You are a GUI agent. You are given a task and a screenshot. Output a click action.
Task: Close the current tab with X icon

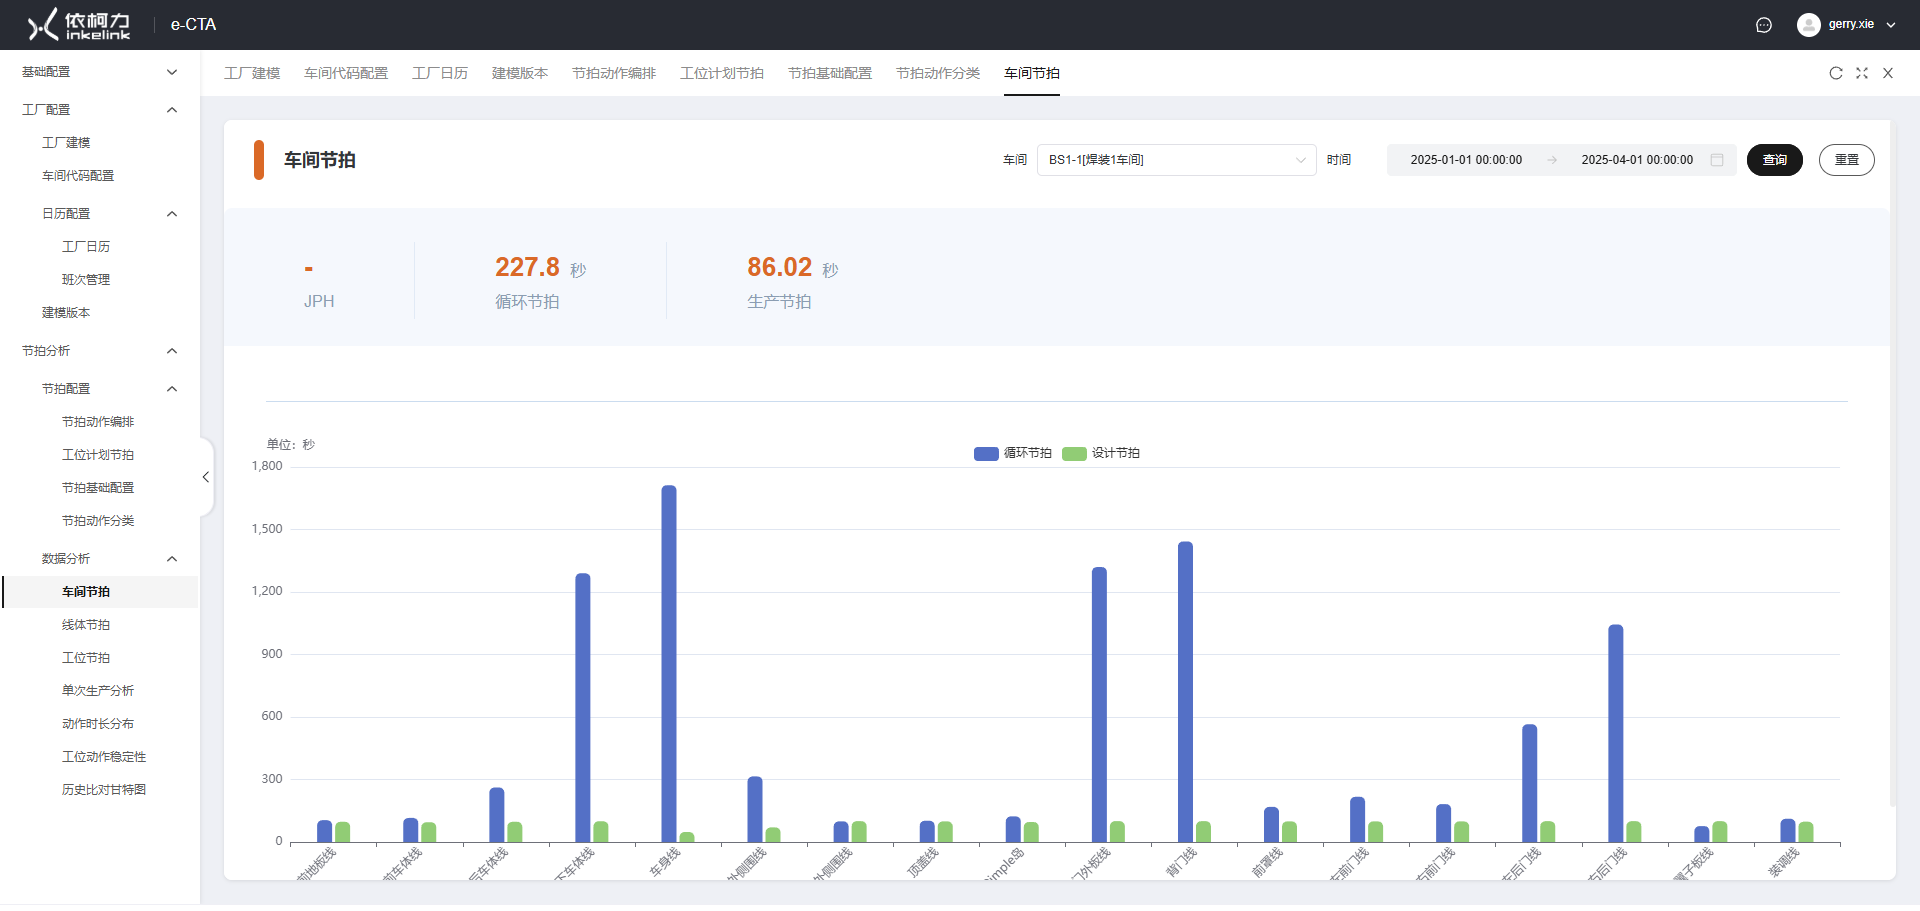(1888, 73)
